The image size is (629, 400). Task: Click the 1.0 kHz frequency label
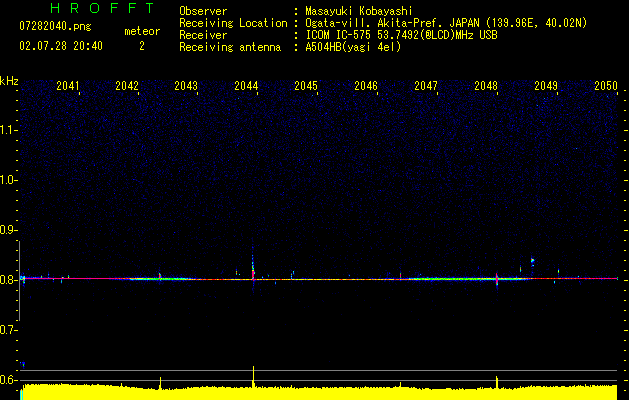click(8, 180)
